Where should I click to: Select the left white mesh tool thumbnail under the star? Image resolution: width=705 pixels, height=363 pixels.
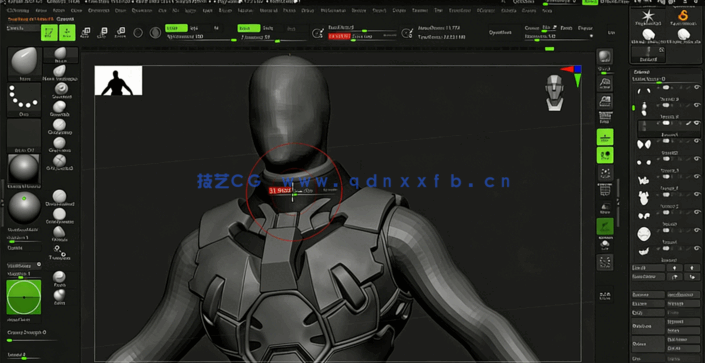(x=648, y=35)
